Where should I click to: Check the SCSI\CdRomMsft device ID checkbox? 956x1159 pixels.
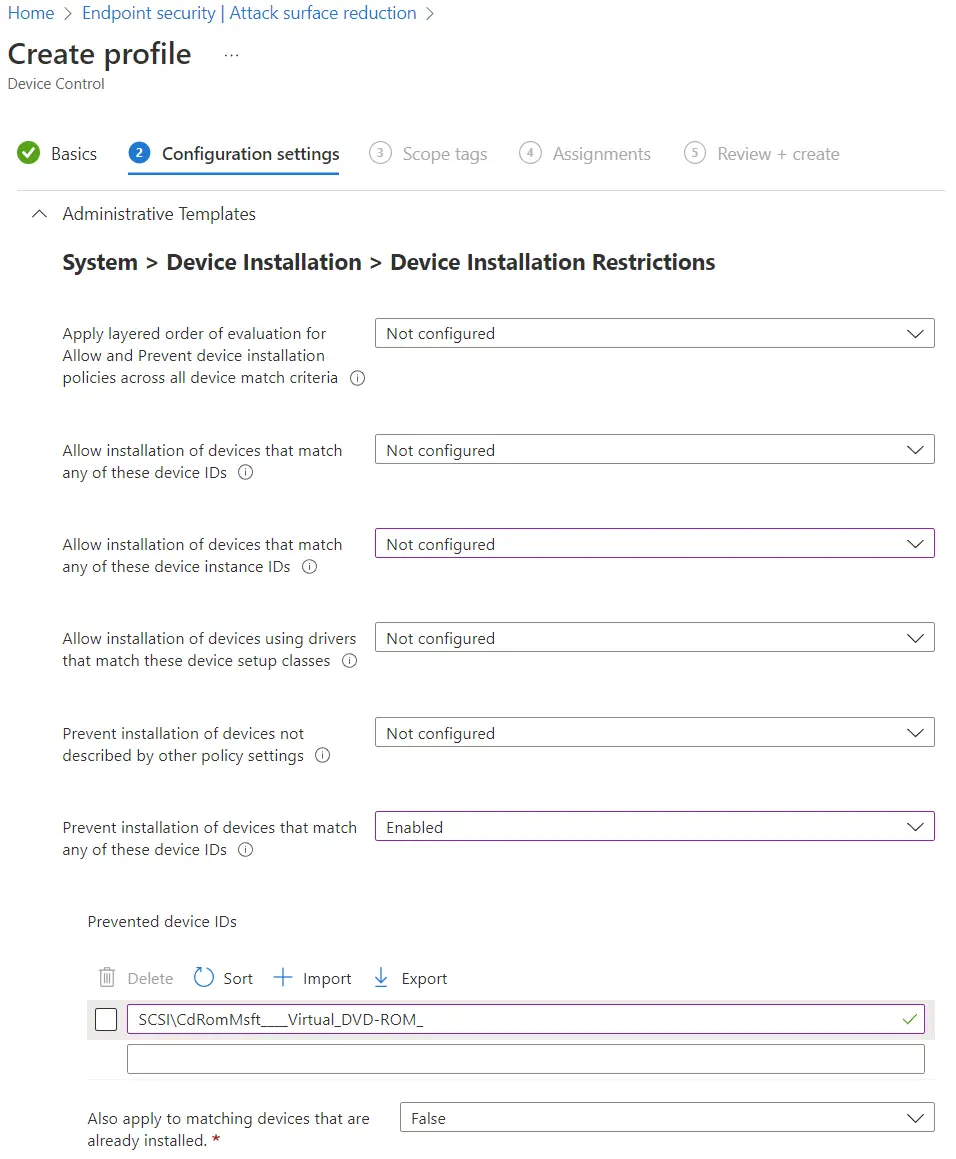click(x=106, y=1019)
